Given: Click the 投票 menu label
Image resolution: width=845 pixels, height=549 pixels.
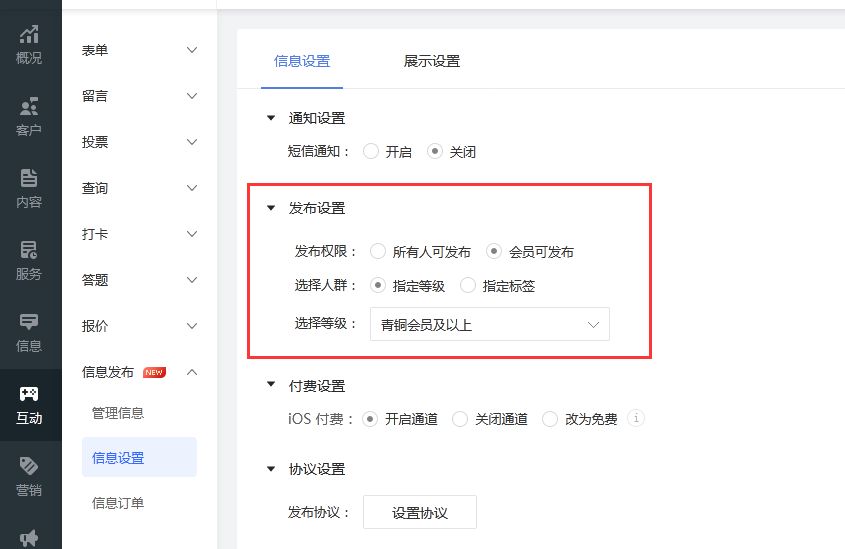Looking at the screenshot, I should click(95, 142).
